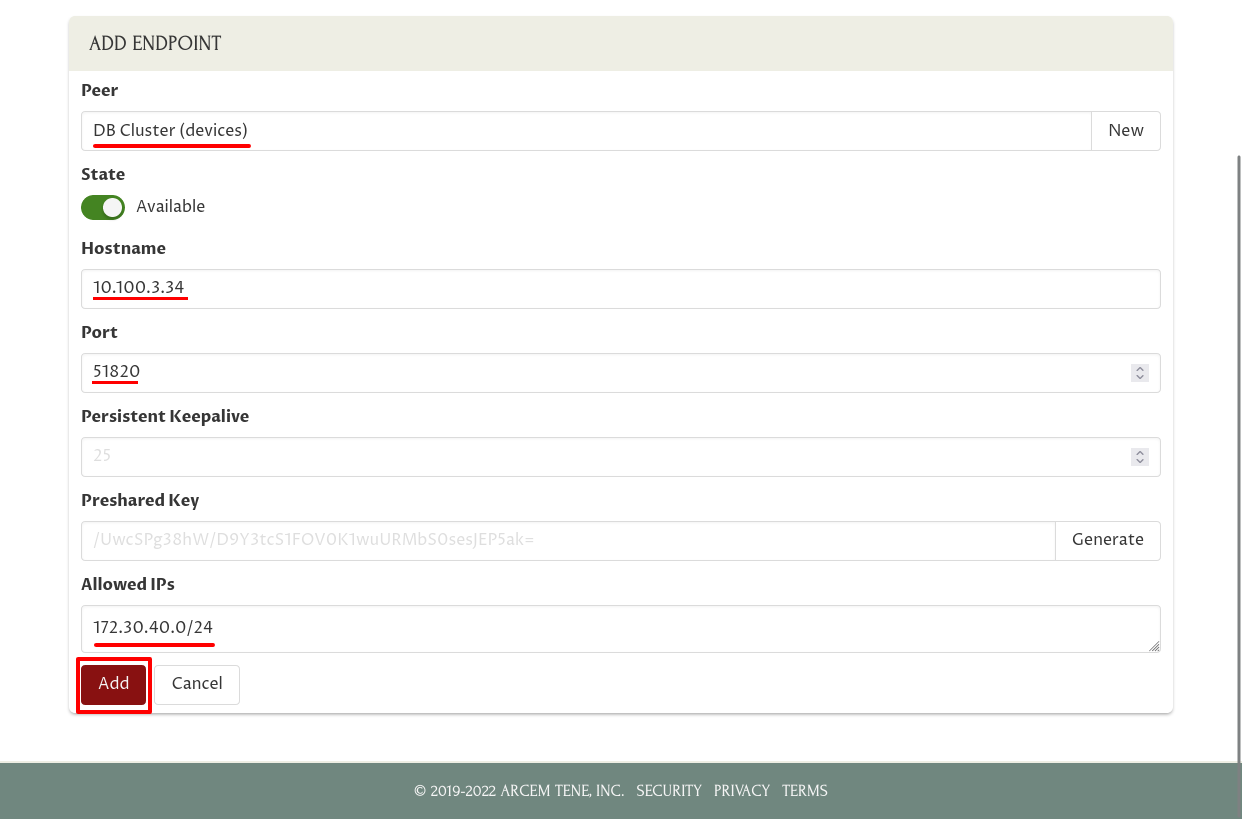Toggle the Available state switch

pyautogui.click(x=103, y=207)
